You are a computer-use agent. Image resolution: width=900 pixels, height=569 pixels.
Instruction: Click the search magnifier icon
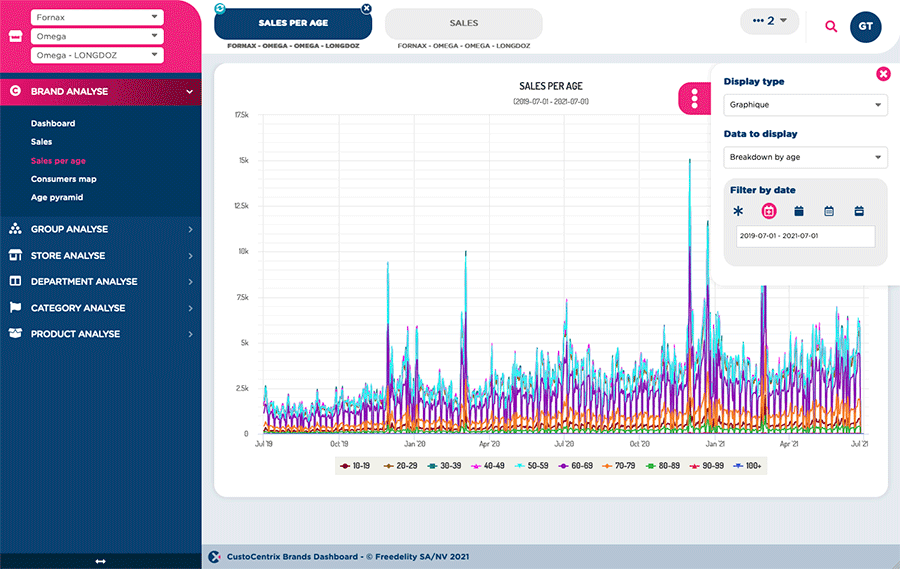pos(831,27)
